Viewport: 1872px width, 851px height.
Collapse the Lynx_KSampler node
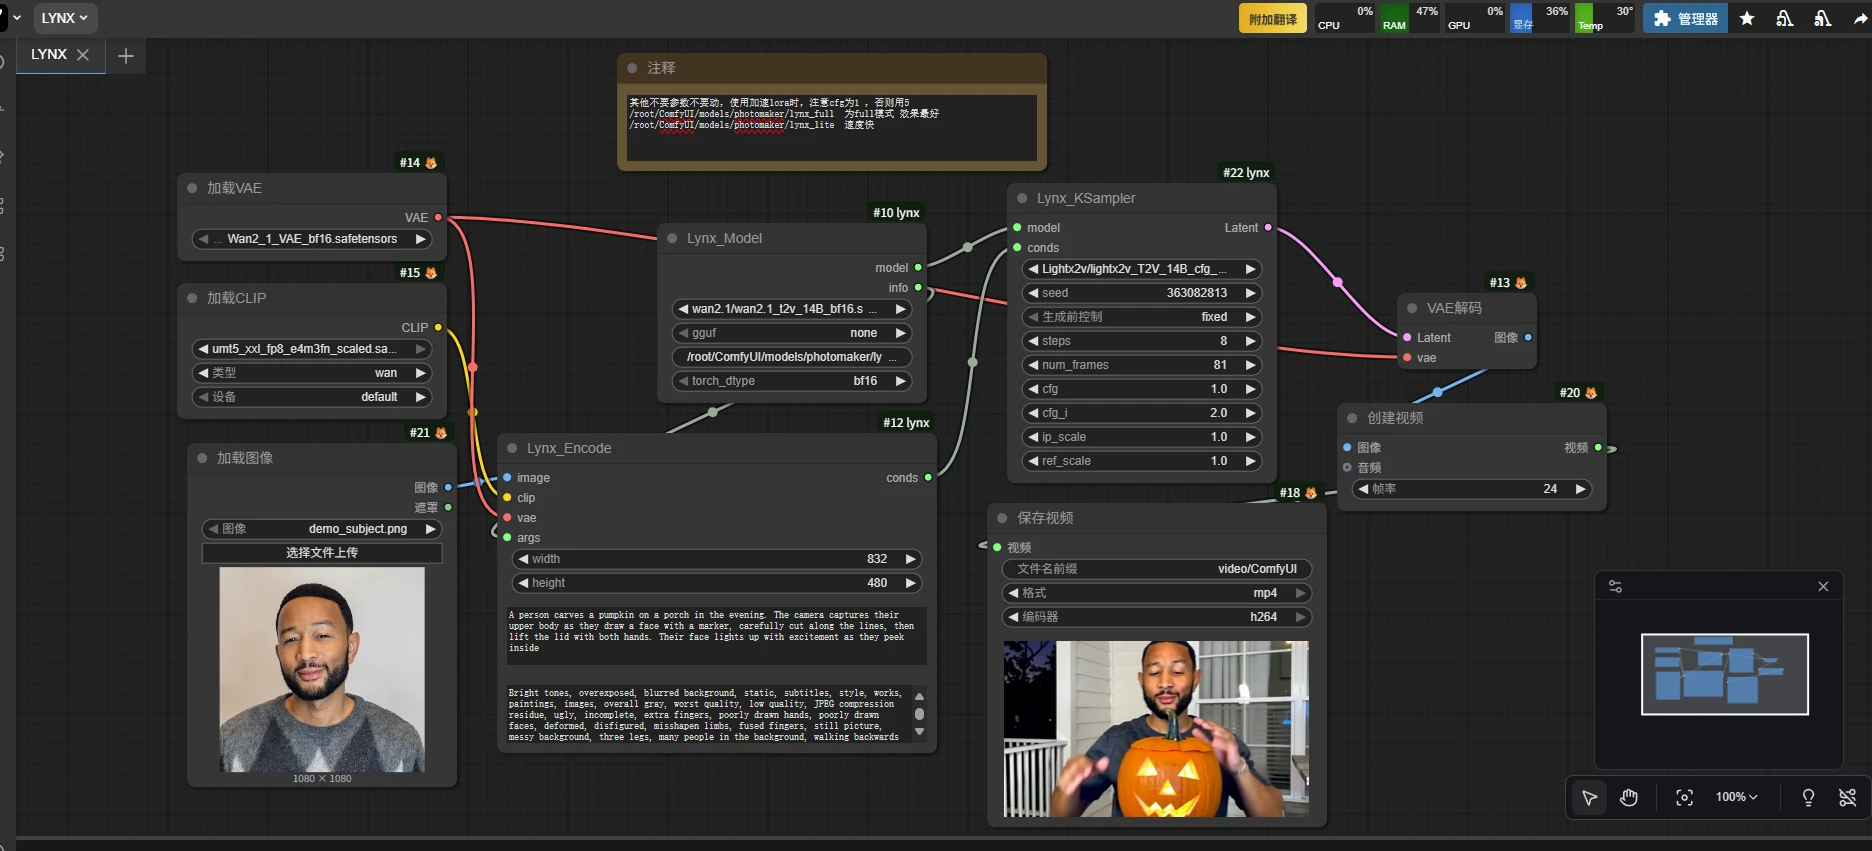click(1022, 198)
